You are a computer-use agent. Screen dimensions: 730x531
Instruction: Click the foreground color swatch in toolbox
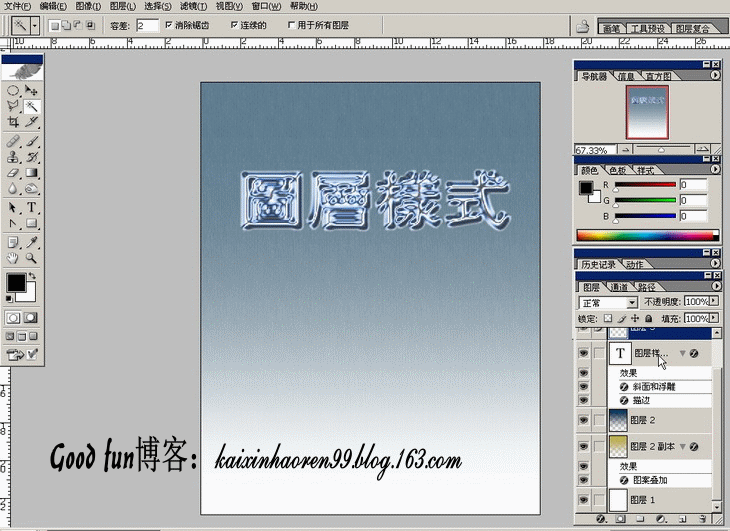coord(16,282)
